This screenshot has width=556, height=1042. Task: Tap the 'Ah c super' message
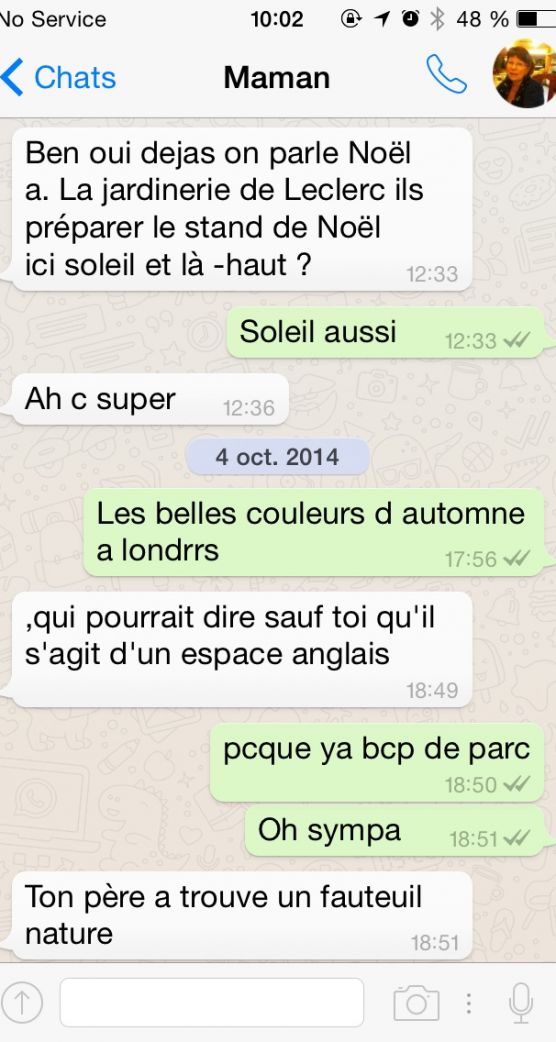151,399
